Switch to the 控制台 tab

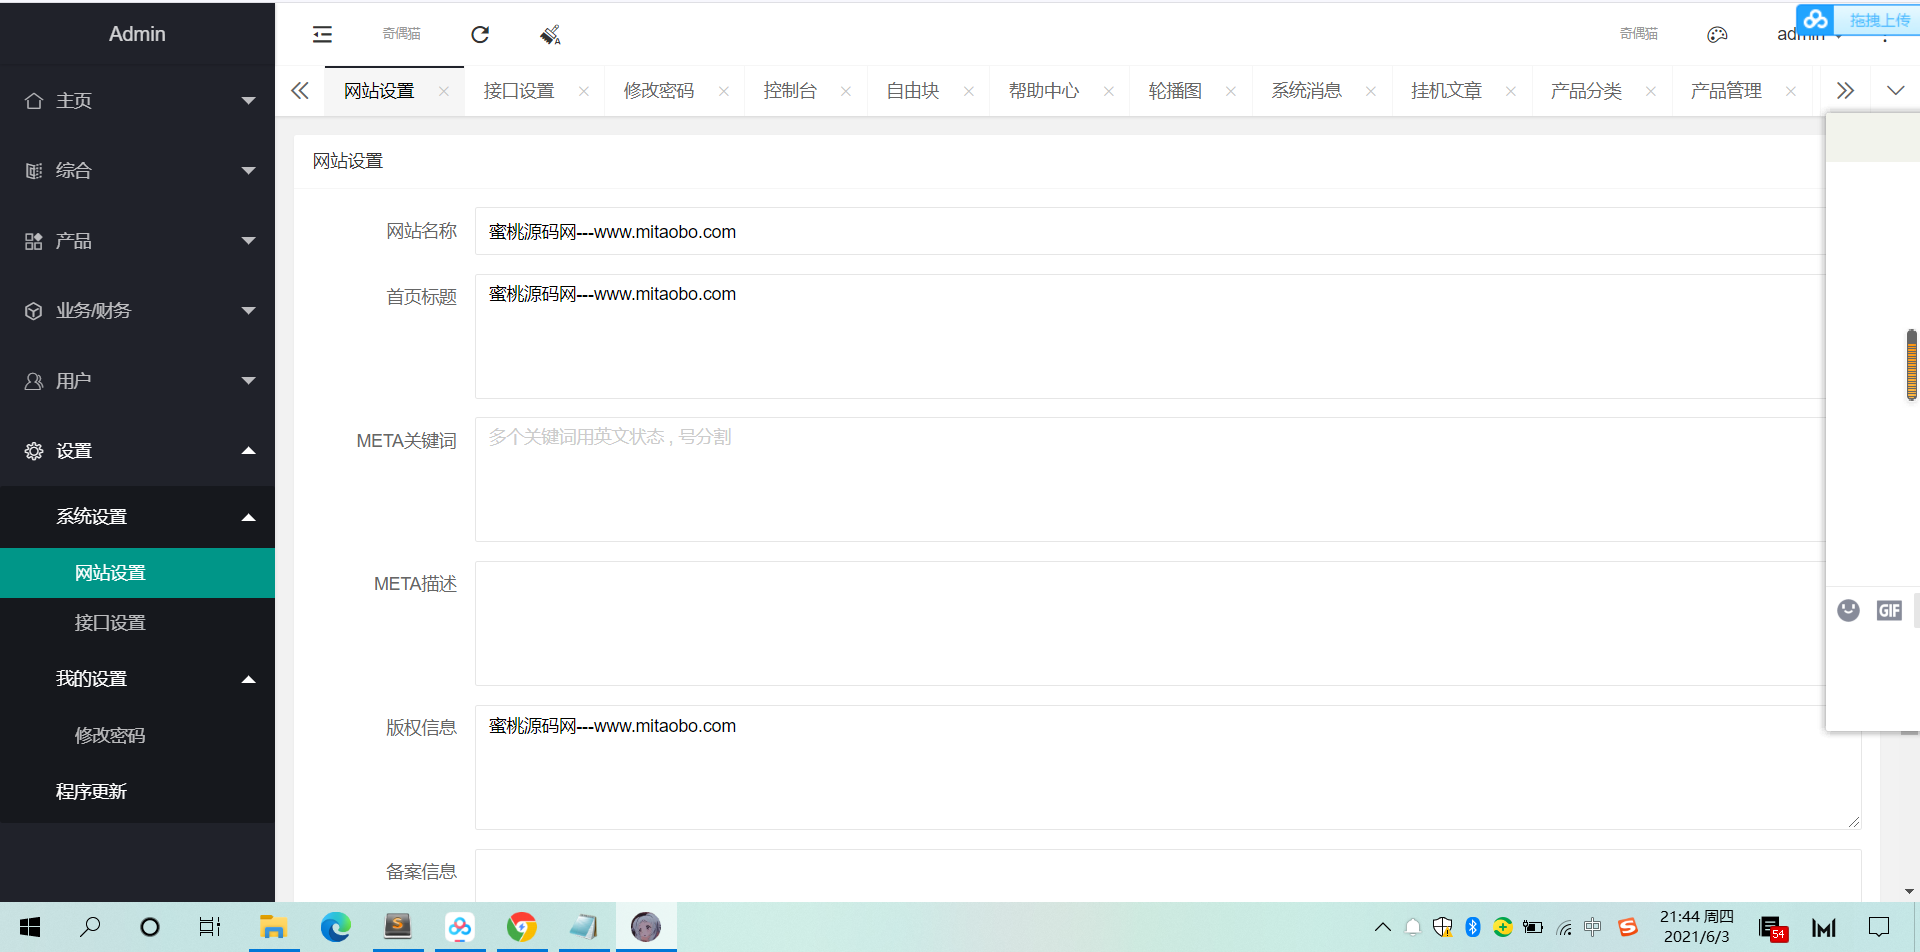(790, 91)
